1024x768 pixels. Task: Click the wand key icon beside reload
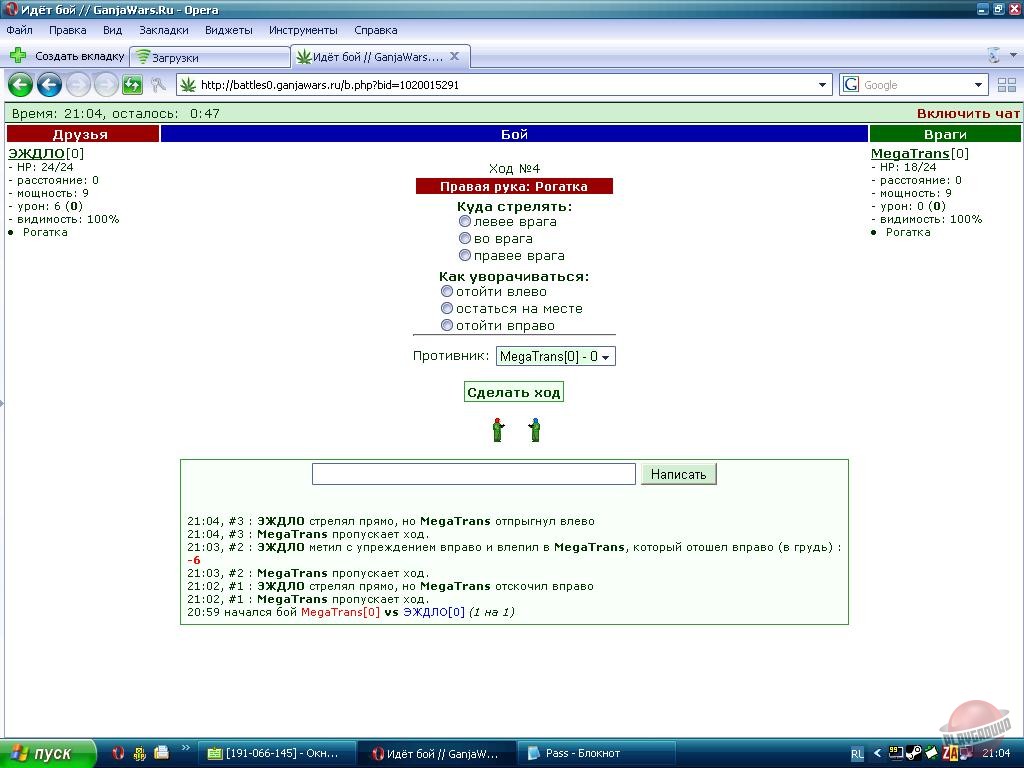[158, 85]
